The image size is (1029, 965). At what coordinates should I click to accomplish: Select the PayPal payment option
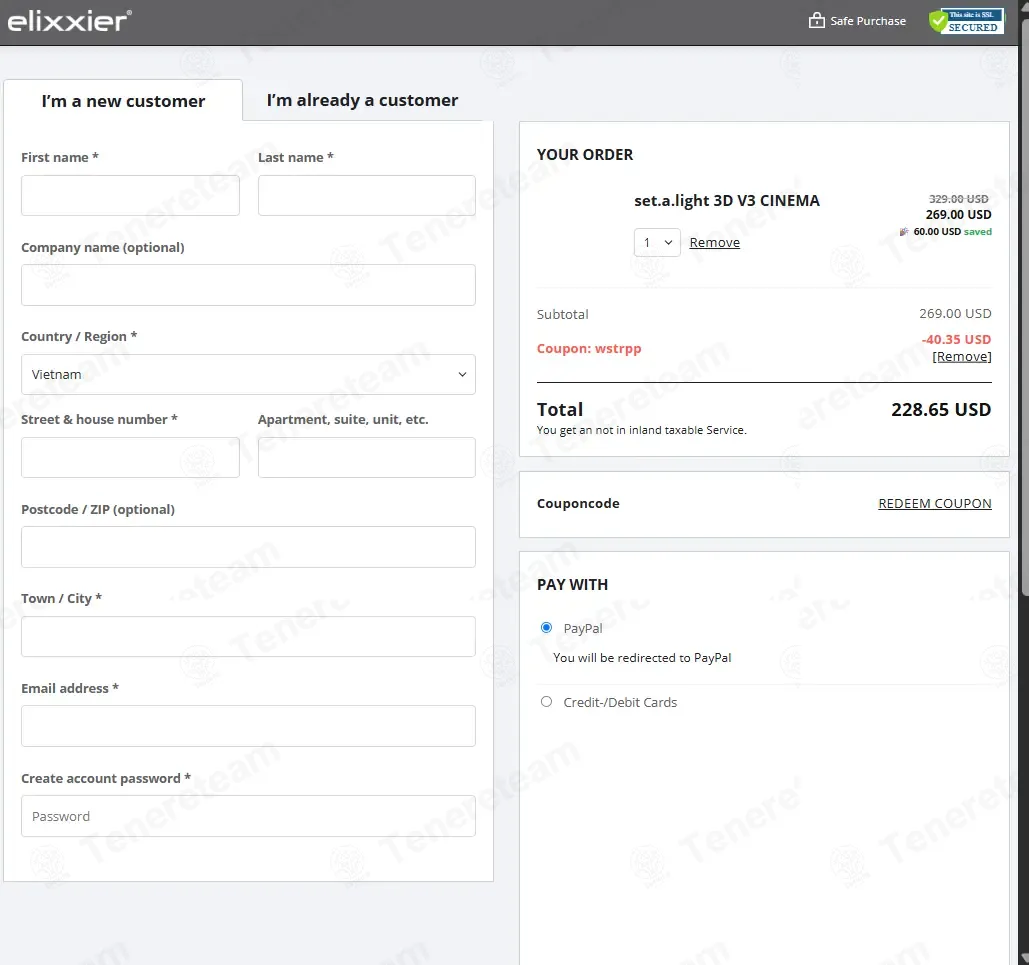[x=546, y=628]
